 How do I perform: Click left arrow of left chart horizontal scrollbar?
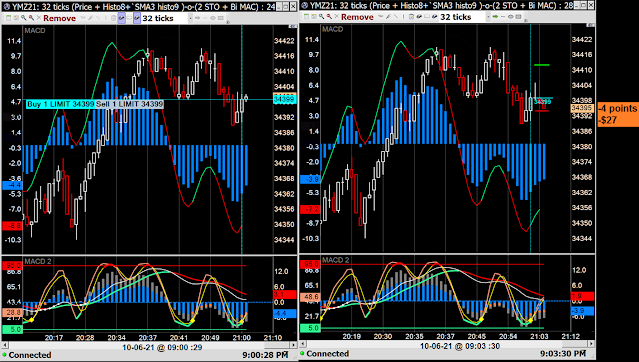[4, 345]
